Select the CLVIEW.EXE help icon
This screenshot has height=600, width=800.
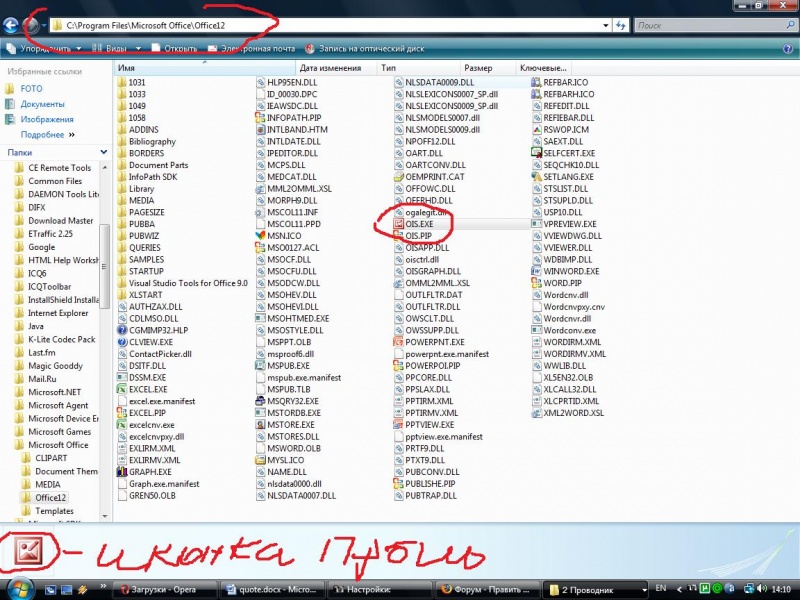121,342
